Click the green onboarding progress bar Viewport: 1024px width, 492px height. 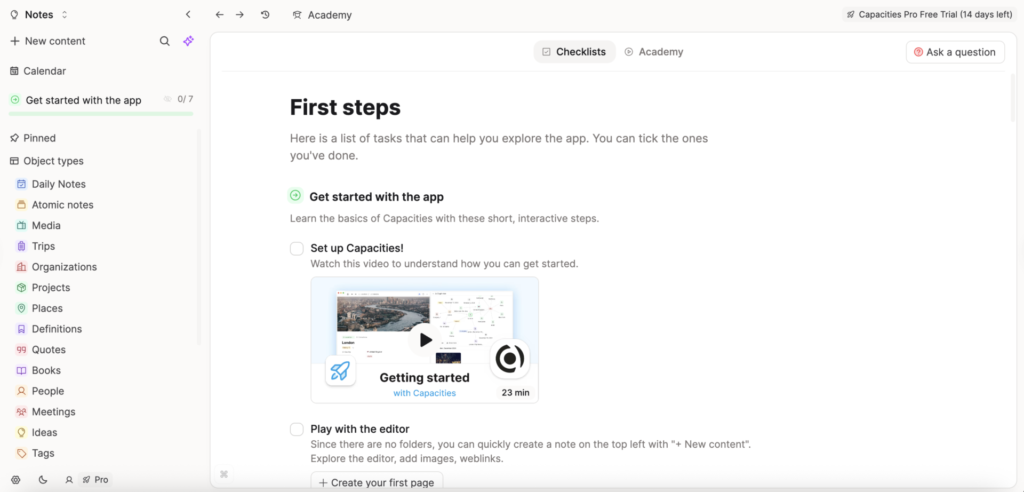click(100, 113)
